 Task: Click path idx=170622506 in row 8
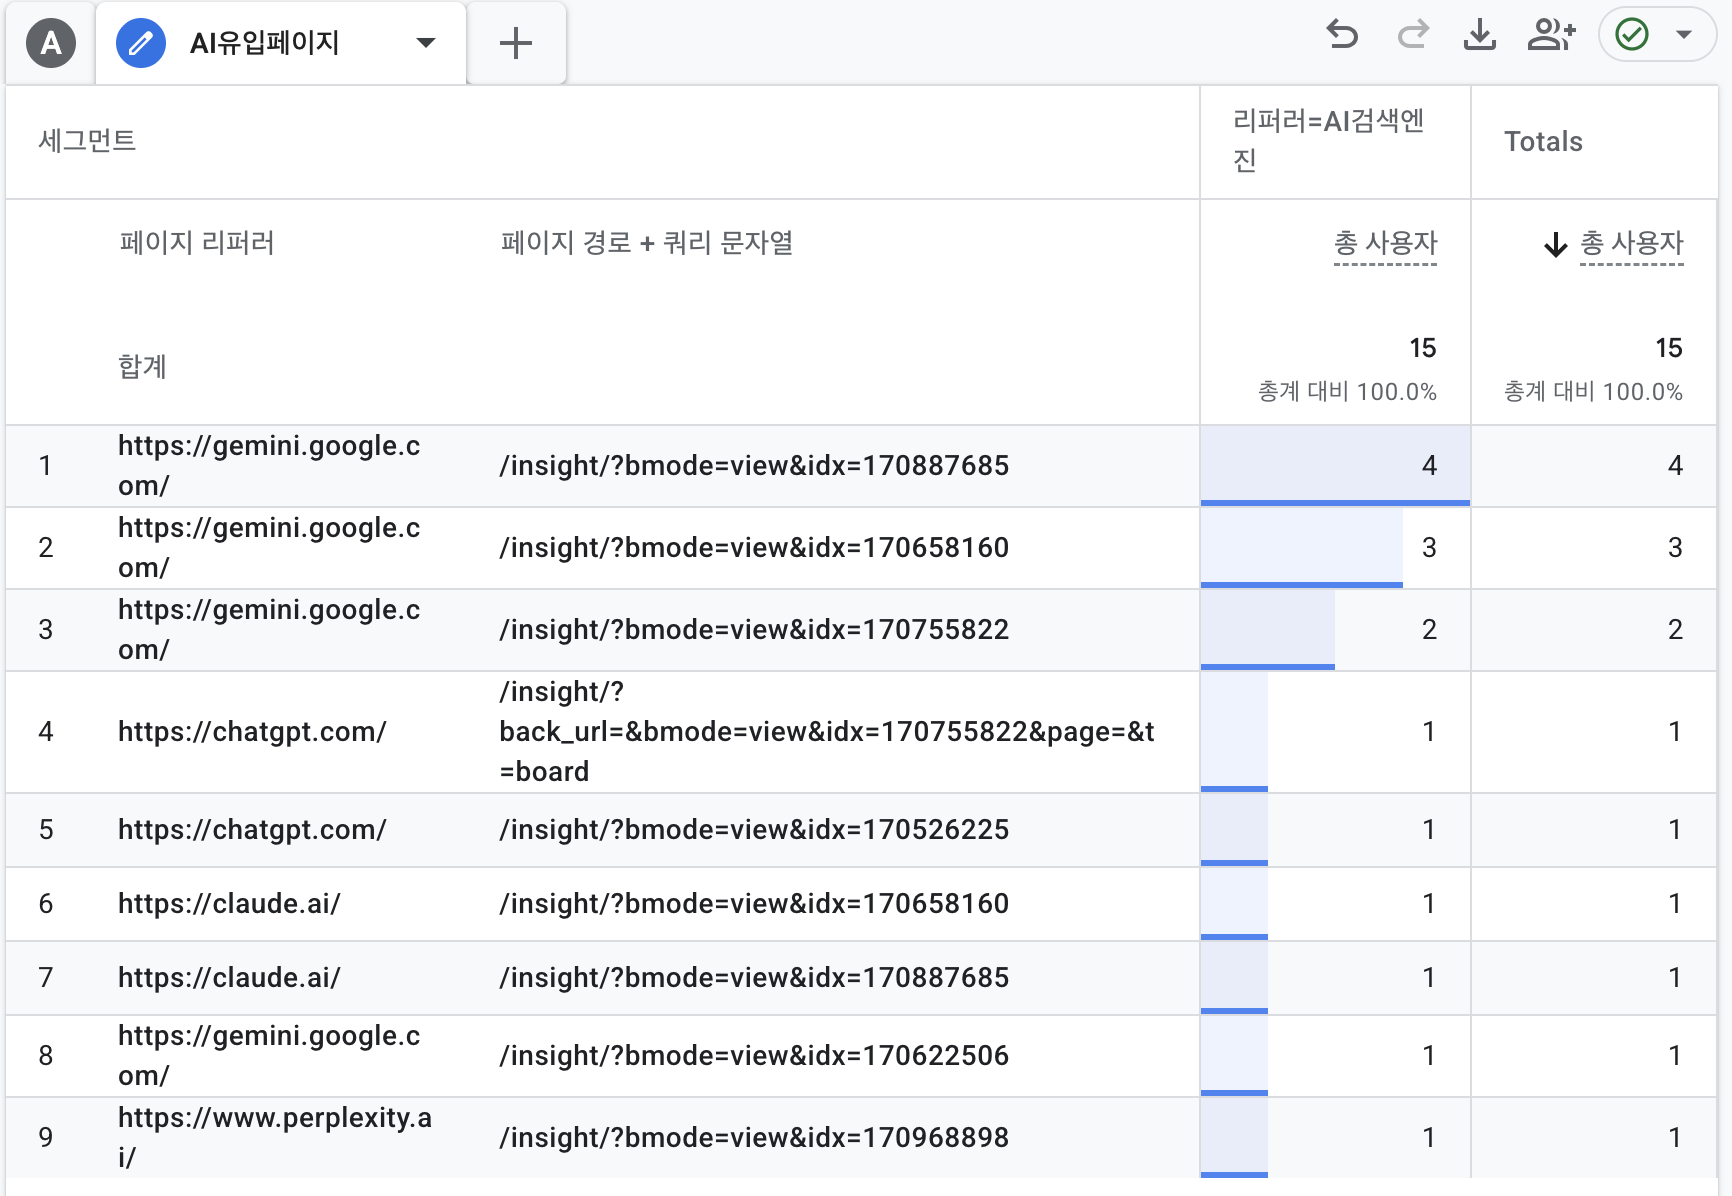(754, 1055)
